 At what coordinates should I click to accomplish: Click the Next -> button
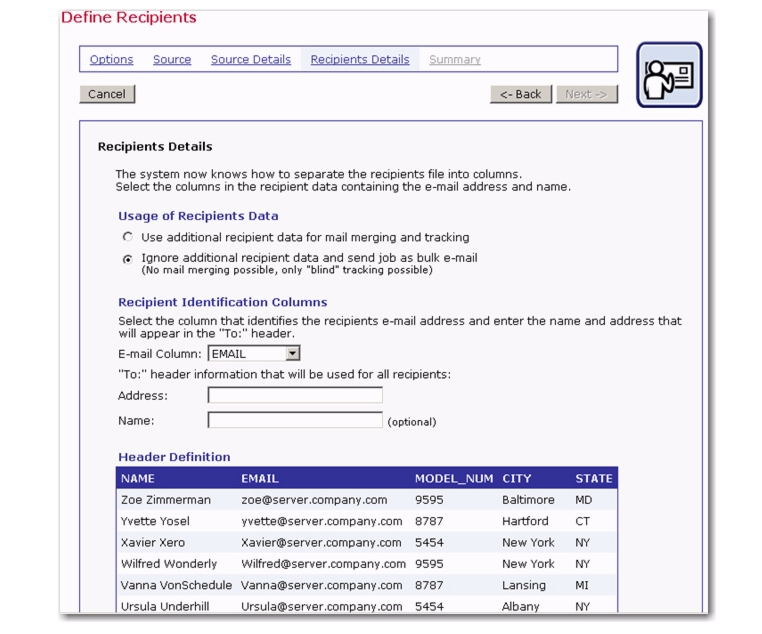click(x=587, y=94)
